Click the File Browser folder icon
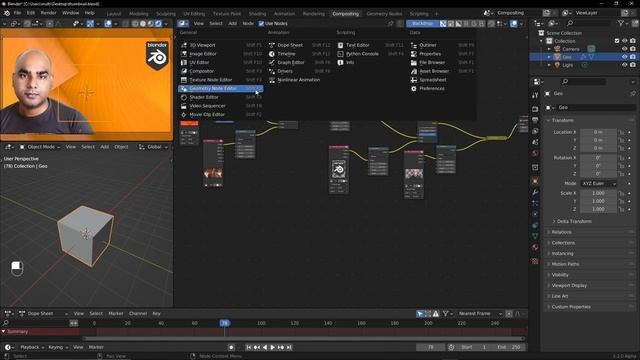Image resolution: width=640 pixels, height=360 pixels. click(413, 62)
